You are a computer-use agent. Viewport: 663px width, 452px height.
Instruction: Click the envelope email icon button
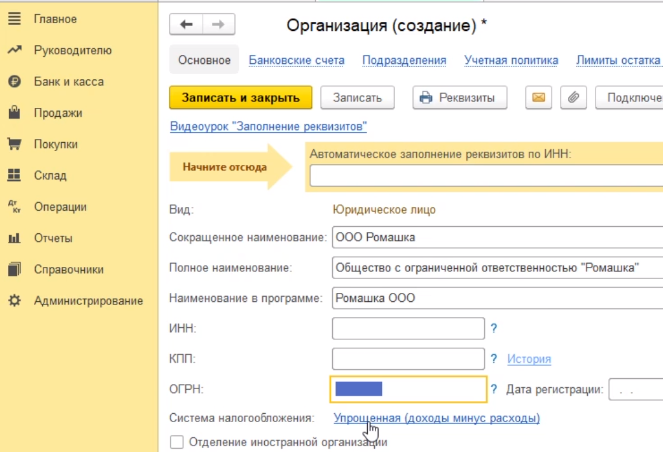539,97
